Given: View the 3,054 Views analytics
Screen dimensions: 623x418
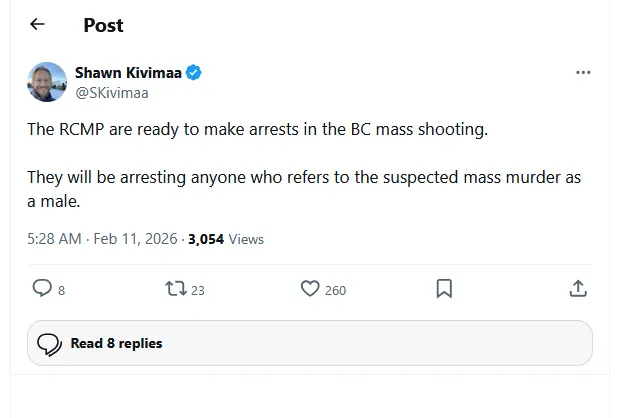Looking at the screenshot, I should tap(226, 239).
